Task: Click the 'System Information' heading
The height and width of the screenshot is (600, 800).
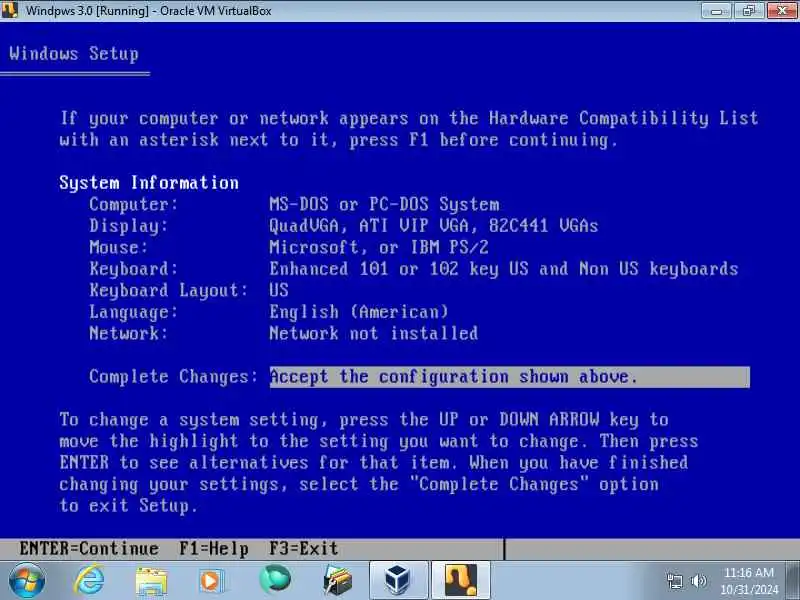Action: [149, 183]
